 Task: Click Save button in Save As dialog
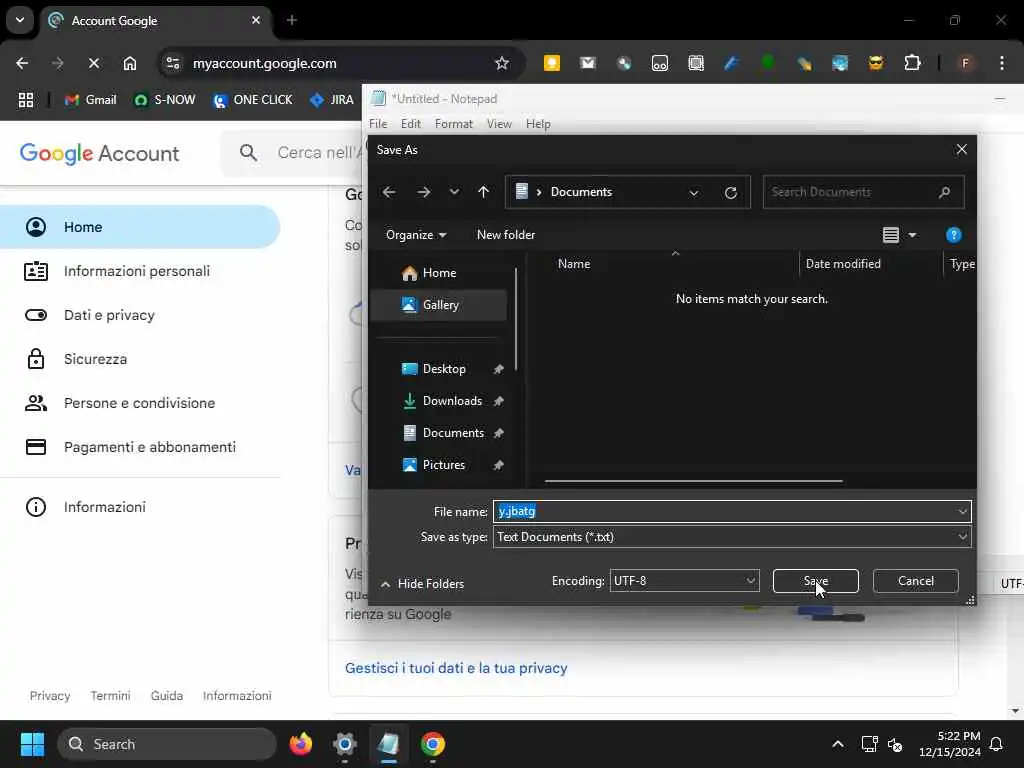[815, 581]
